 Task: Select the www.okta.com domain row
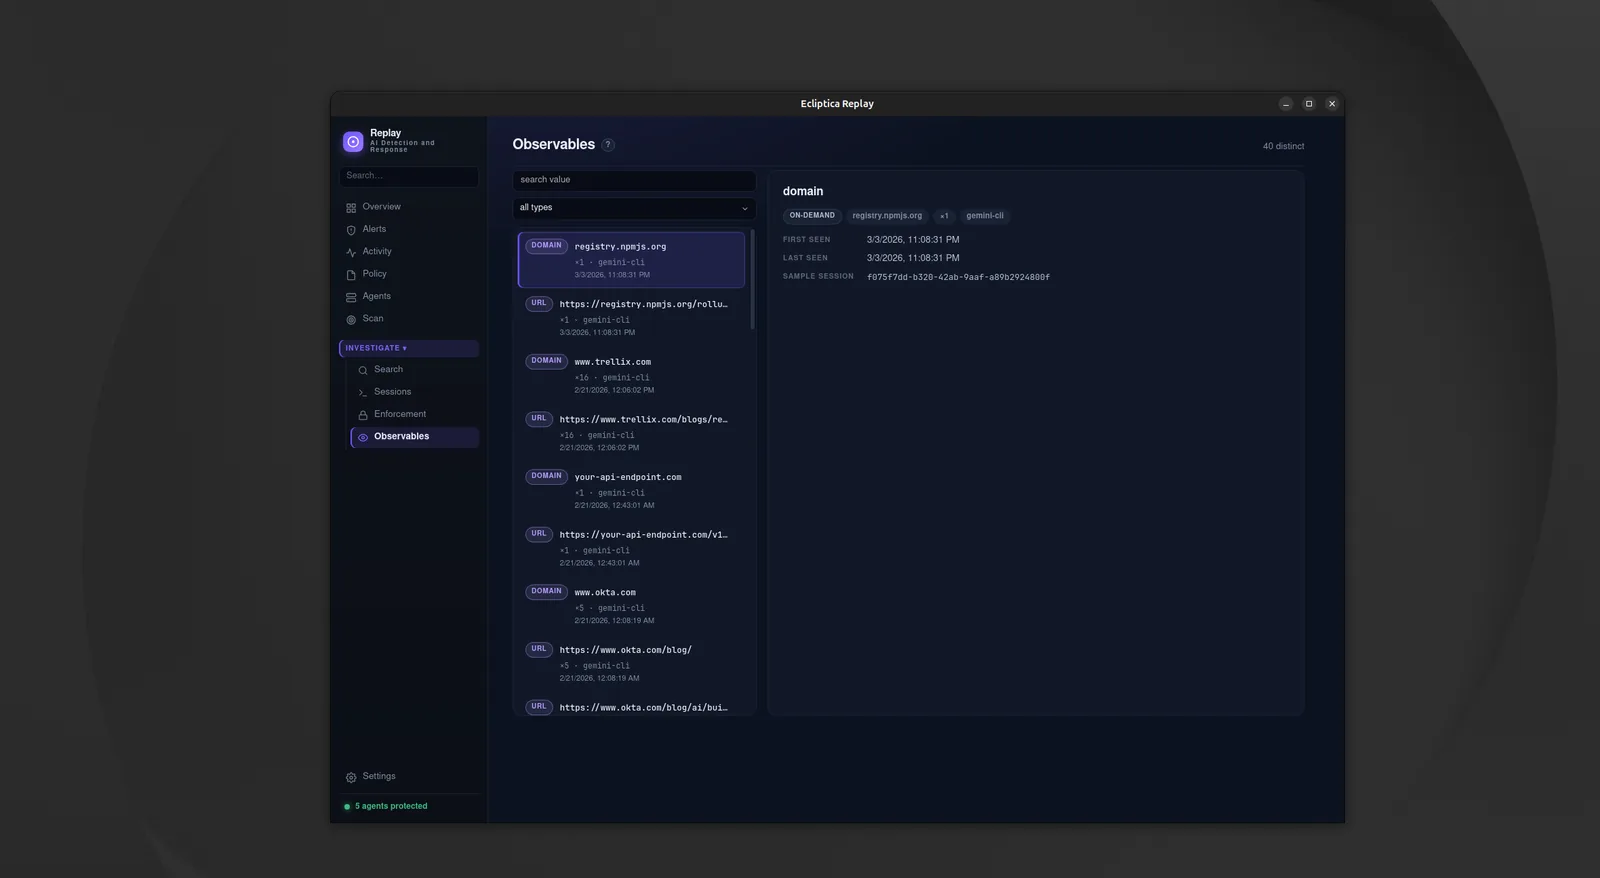(x=631, y=605)
